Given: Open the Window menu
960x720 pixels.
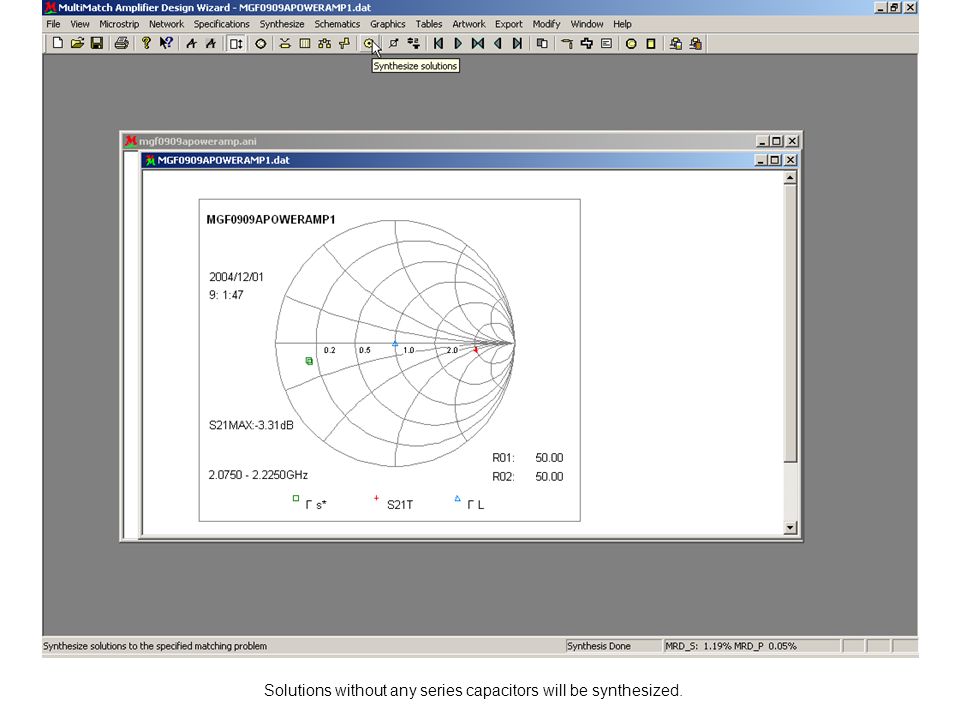Looking at the screenshot, I should pyautogui.click(x=587, y=24).
